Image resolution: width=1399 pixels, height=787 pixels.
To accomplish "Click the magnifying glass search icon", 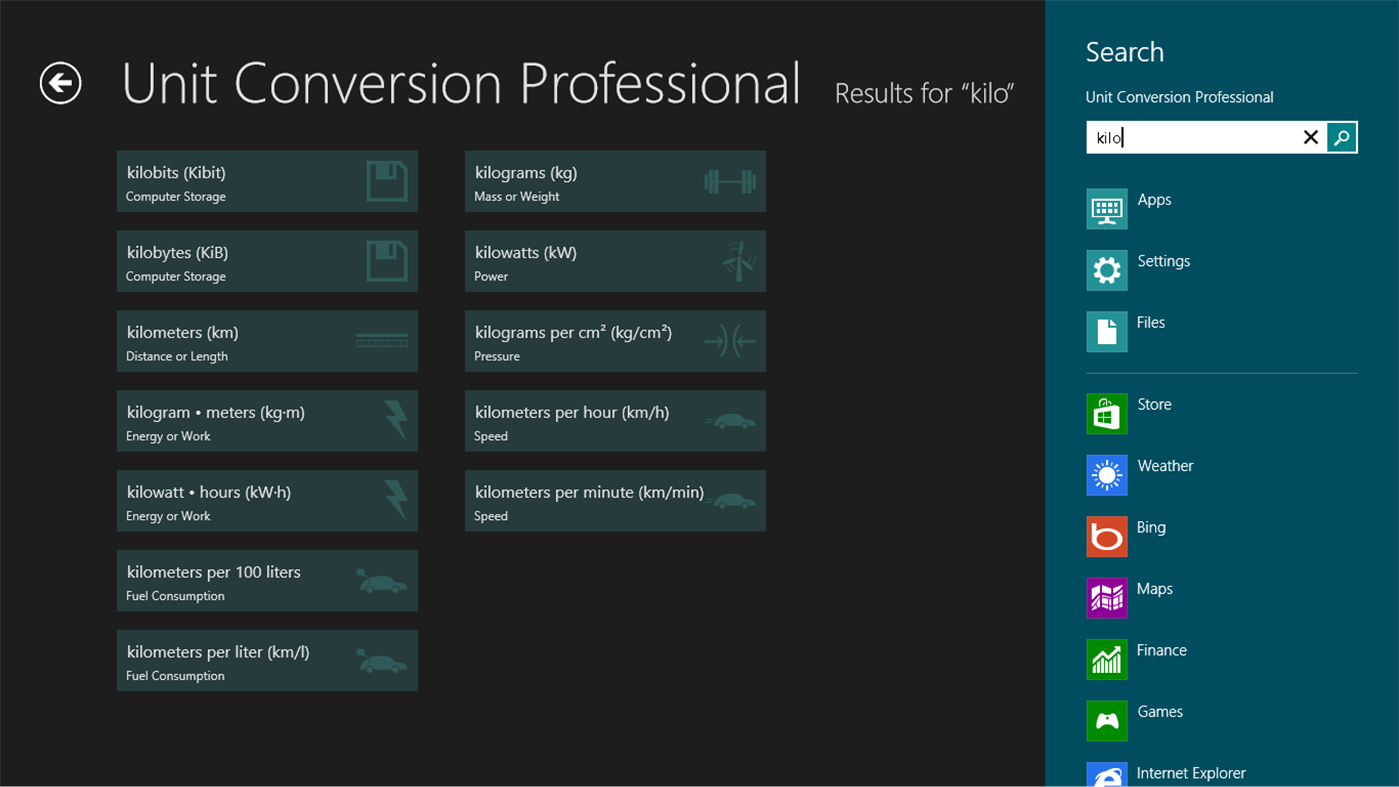I will tap(1341, 137).
